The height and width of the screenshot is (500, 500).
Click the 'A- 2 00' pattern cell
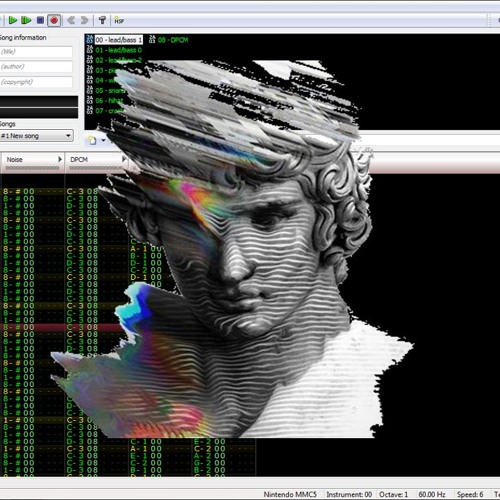(x=210, y=456)
